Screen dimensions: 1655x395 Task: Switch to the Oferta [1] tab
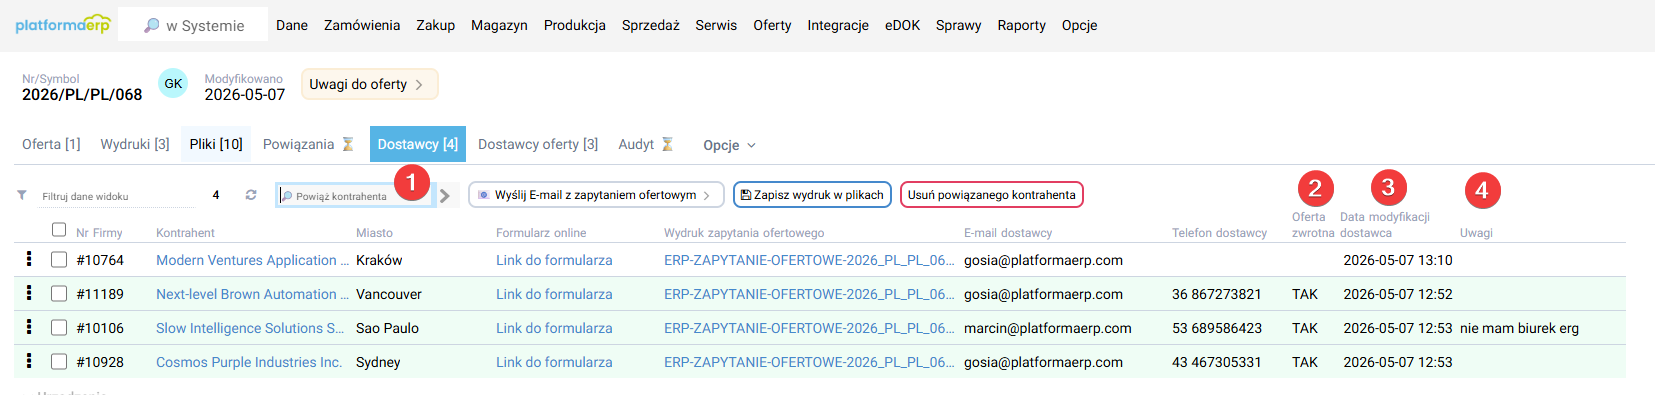point(51,144)
